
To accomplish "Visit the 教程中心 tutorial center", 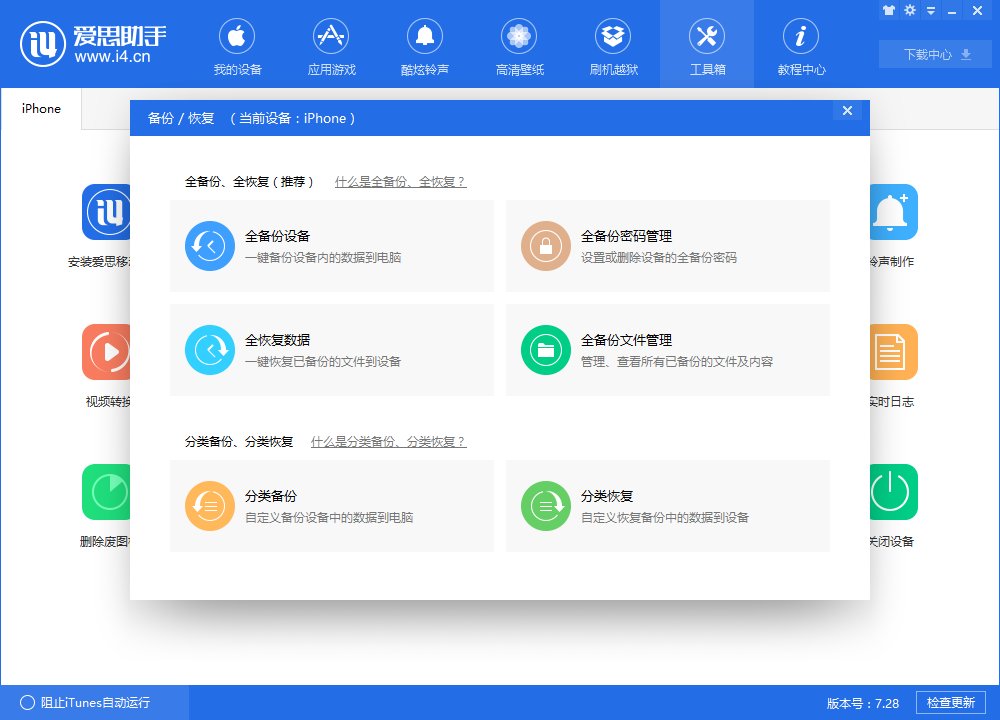I will click(799, 45).
